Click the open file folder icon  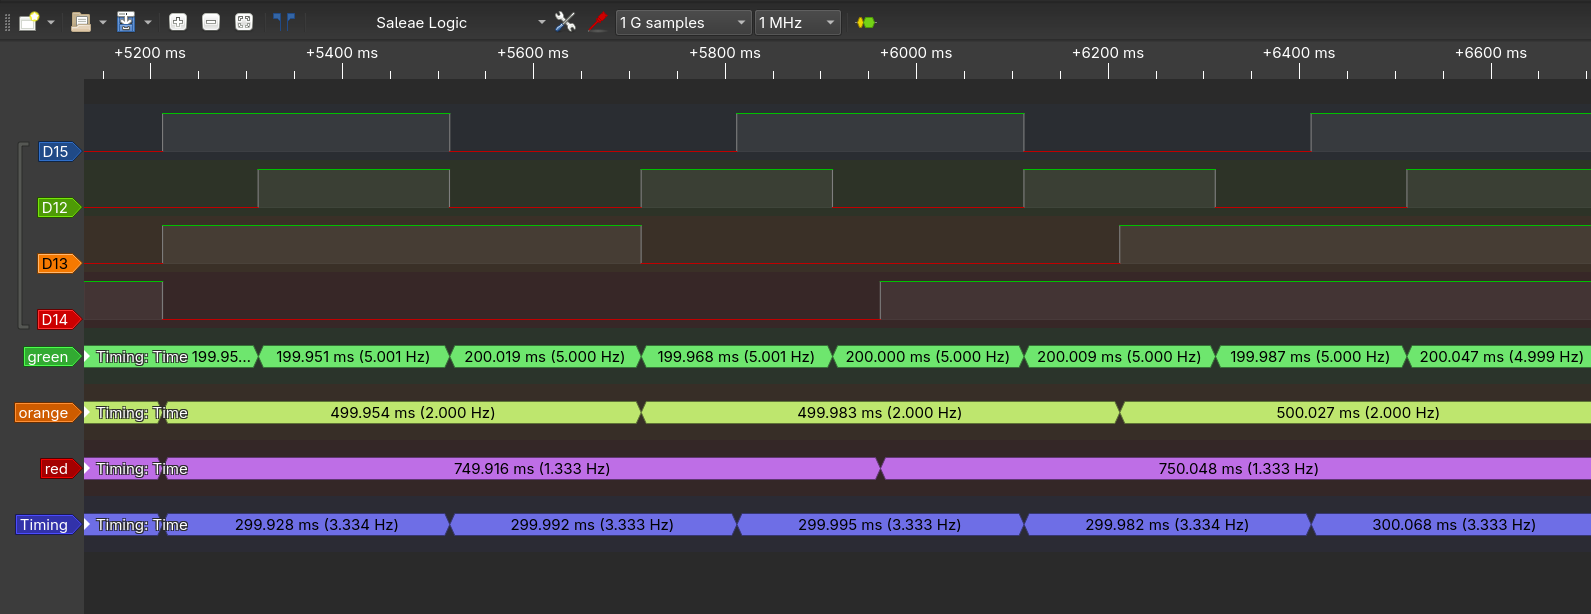[x=80, y=22]
